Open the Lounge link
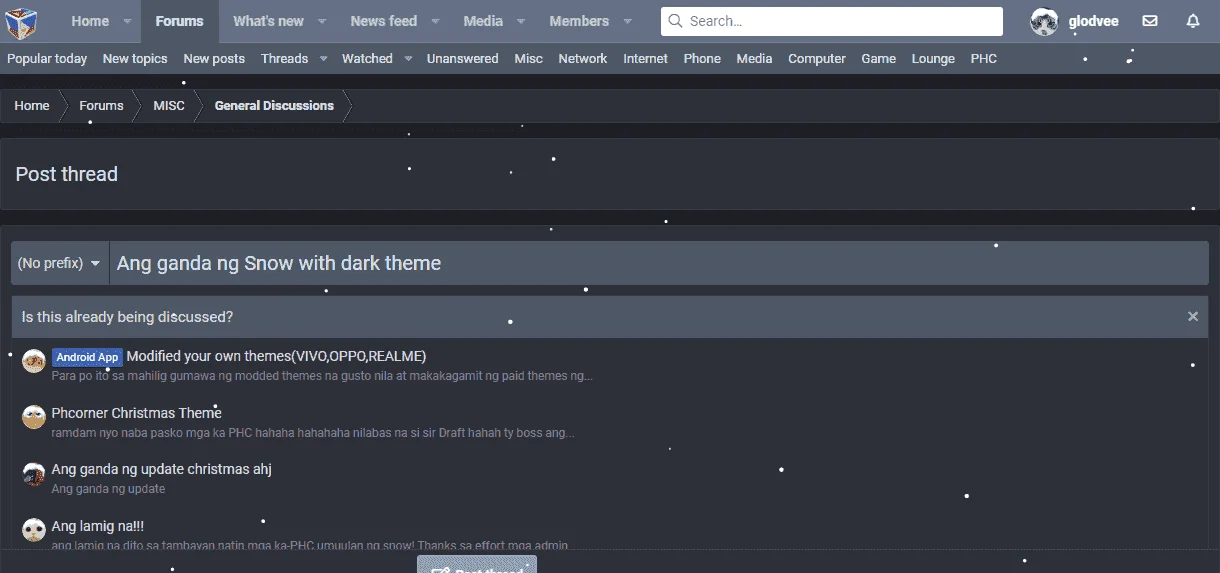The width and height of the screenshot is (1220, 573). click(933, 59)
